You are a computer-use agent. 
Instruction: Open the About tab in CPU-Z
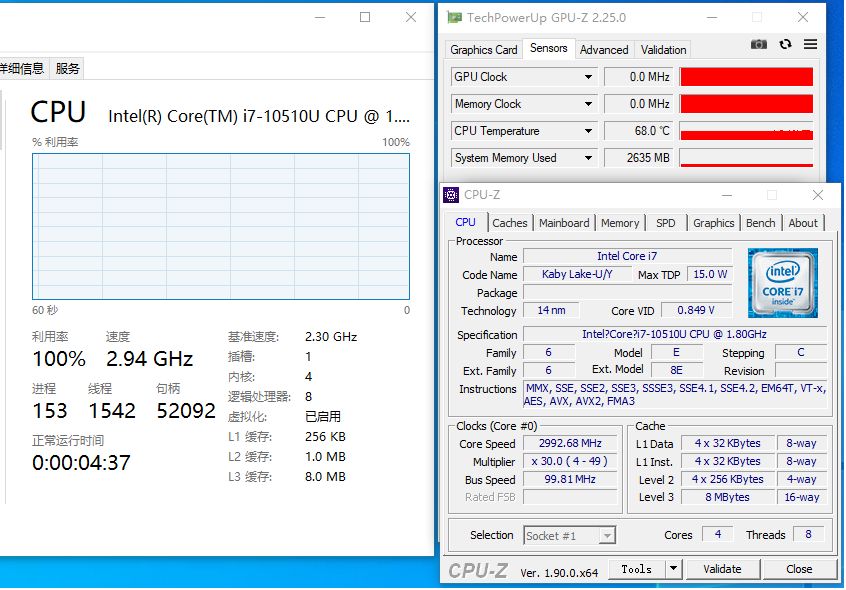point(803,223)
